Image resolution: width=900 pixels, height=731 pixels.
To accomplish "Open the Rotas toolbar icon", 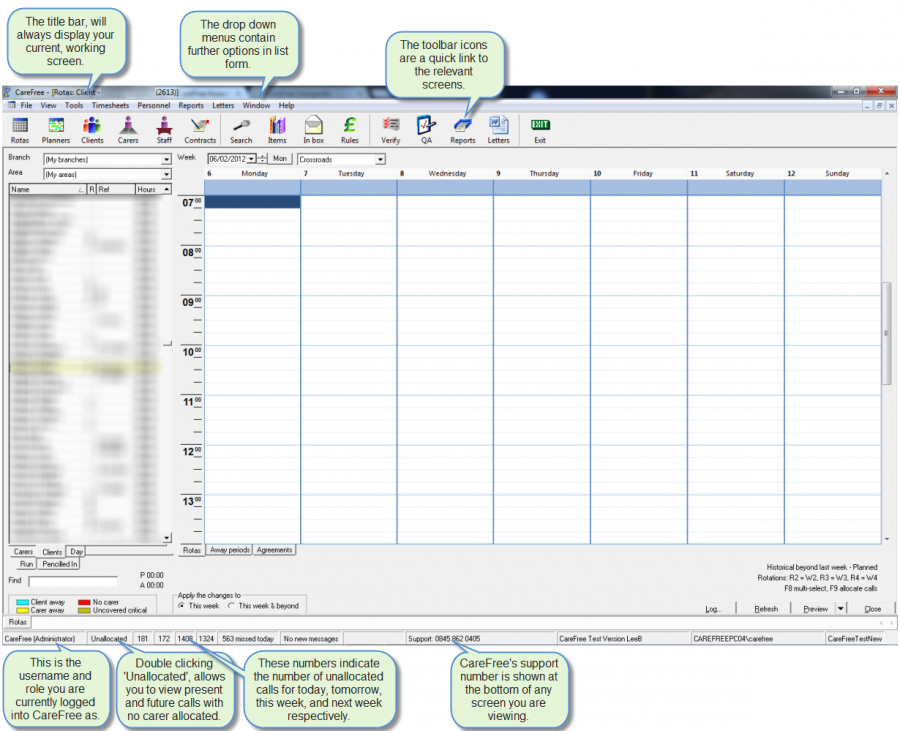I will [20, 128].
